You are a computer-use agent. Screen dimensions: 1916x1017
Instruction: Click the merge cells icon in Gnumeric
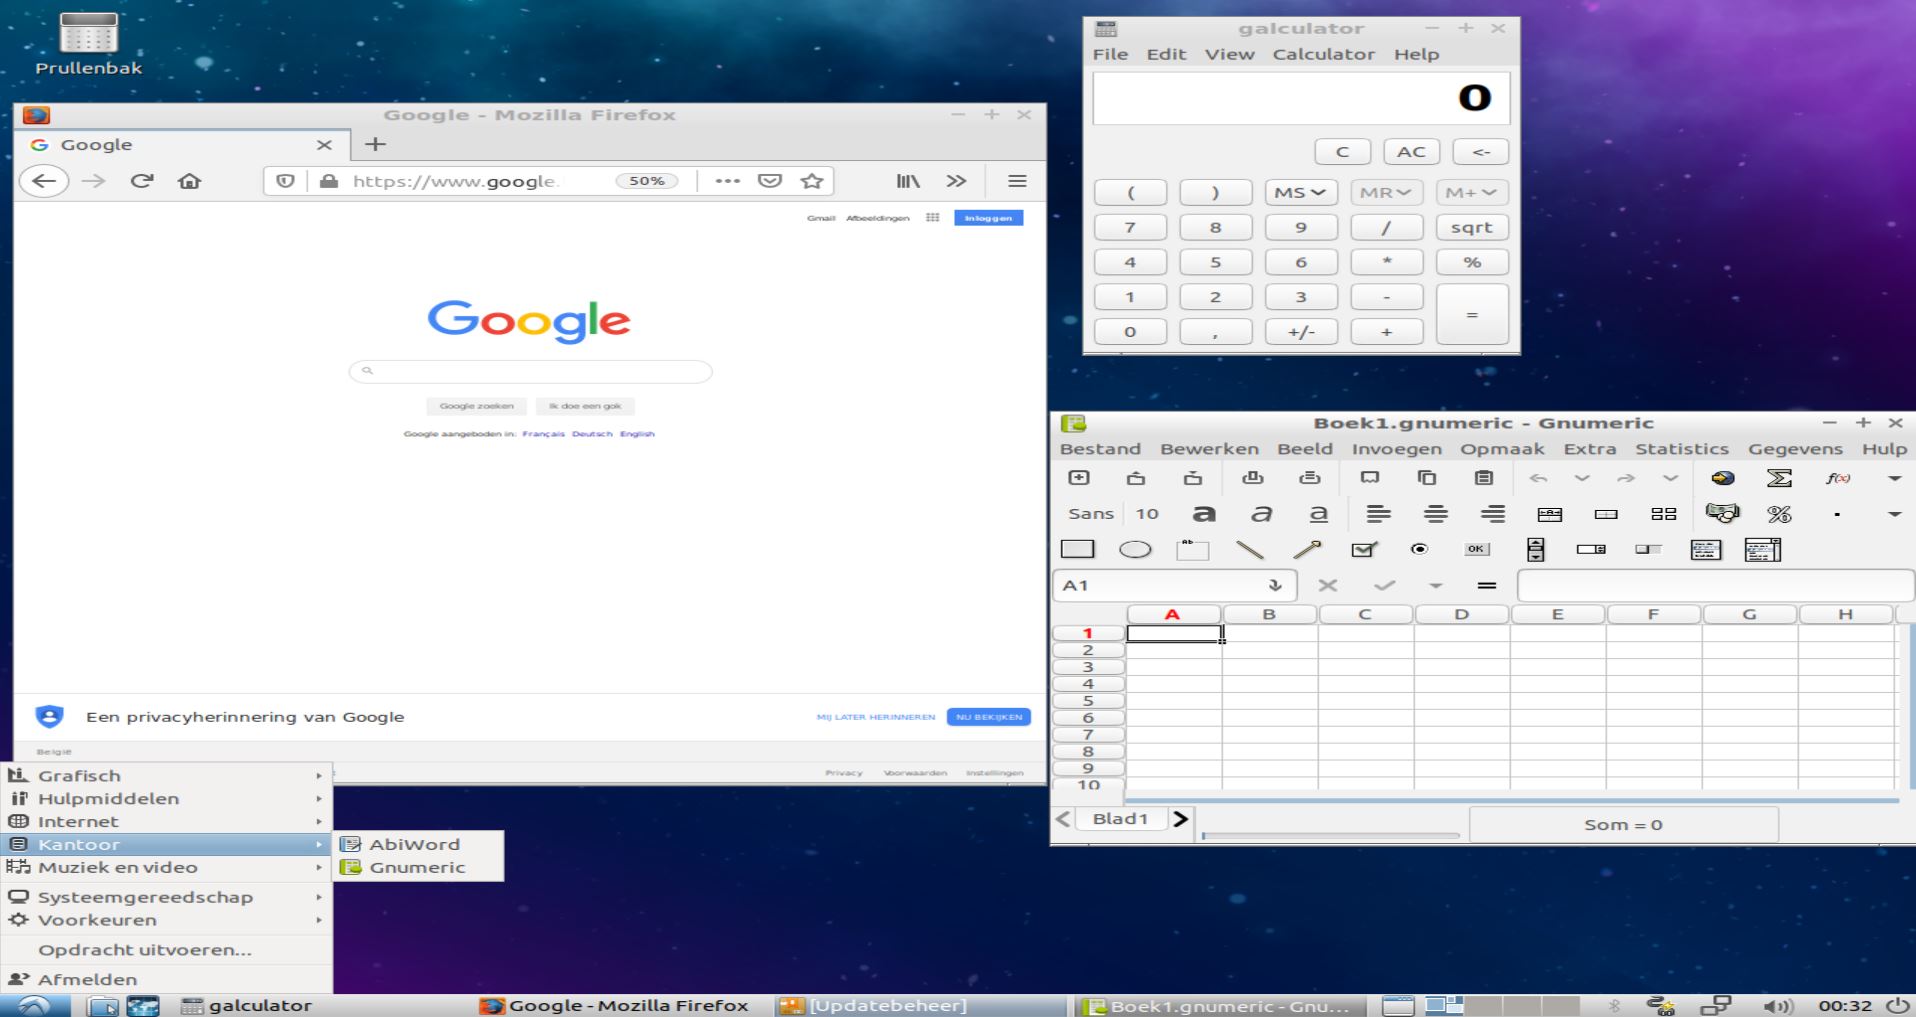point(1606,514)
